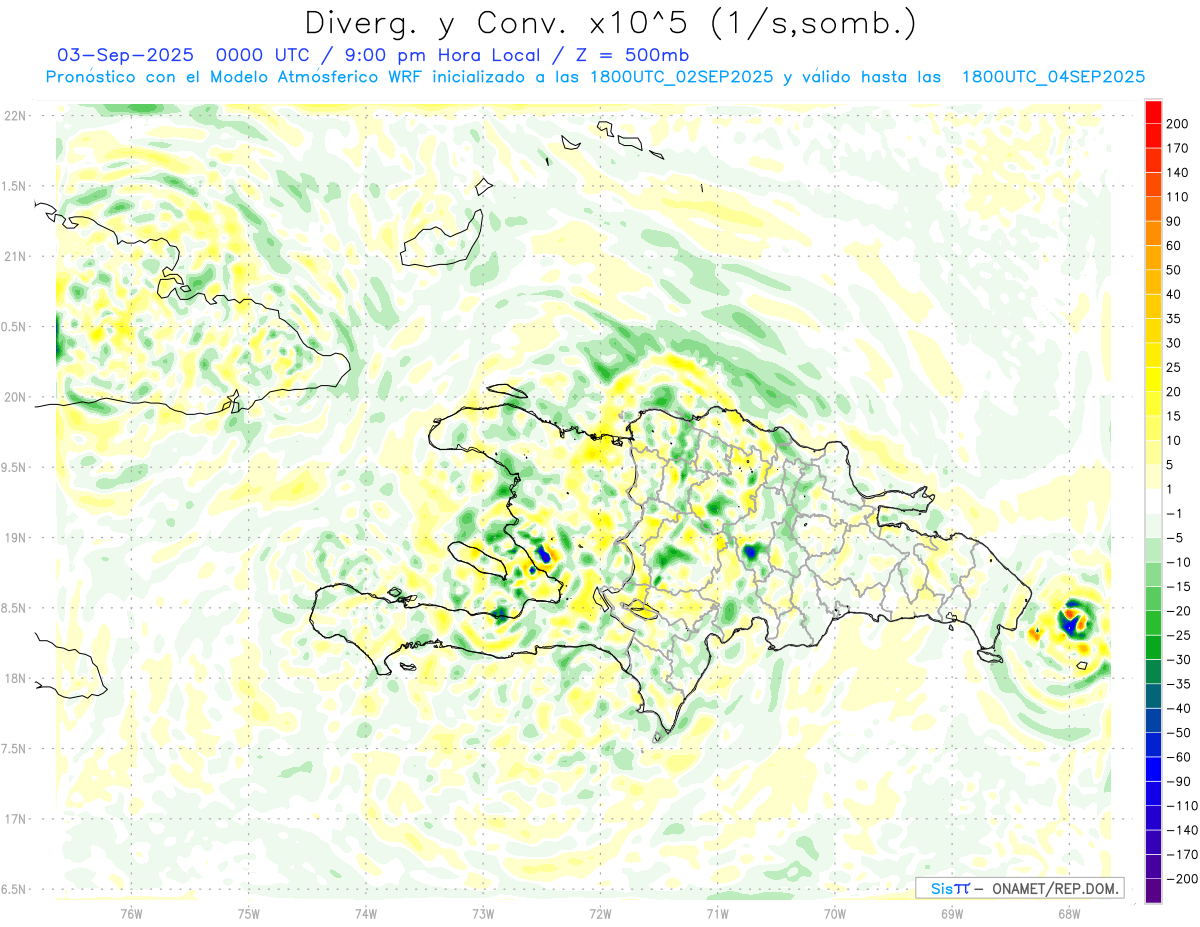The image size is (1200, 927).
Task: Click the color bar next to the -60 label
Action: [1153, 757]
